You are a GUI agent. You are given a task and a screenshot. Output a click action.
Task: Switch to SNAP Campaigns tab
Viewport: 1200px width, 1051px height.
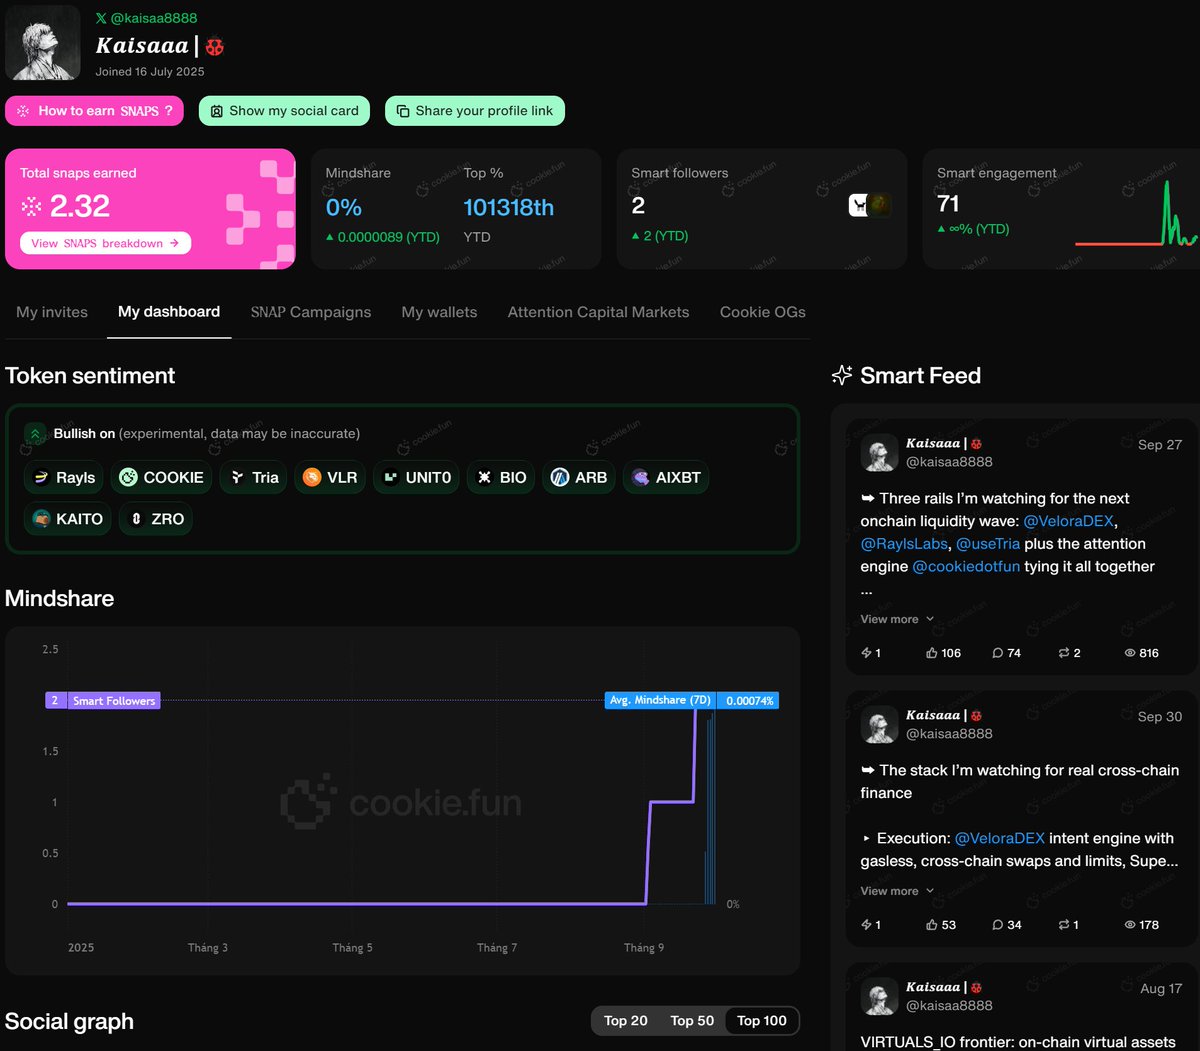(x=311, y=312)
